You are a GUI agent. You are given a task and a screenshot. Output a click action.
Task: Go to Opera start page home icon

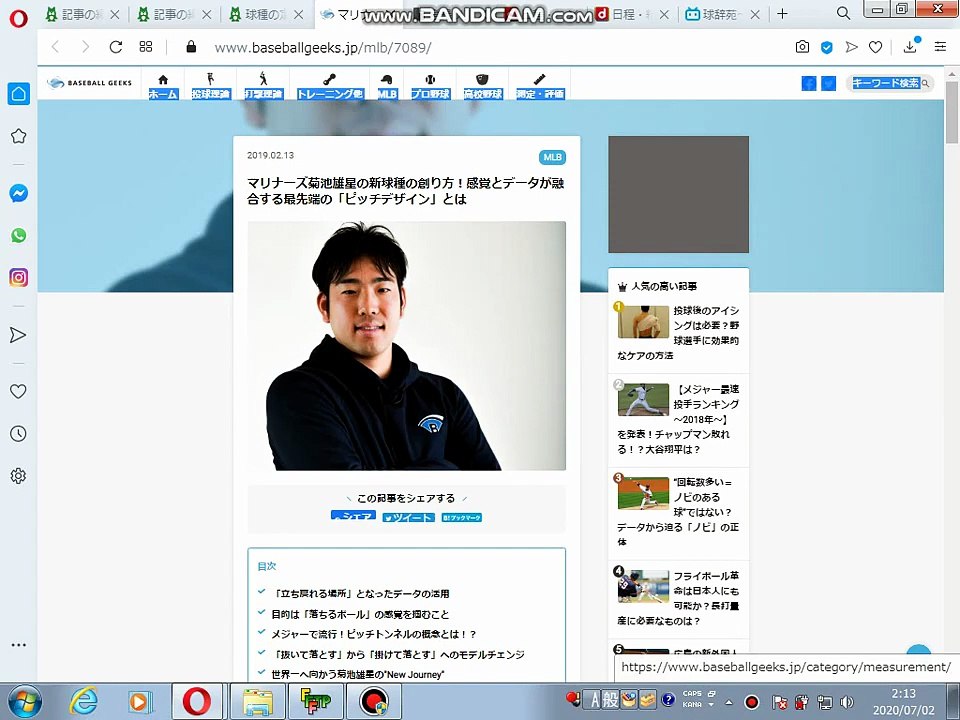click(18, 94)
